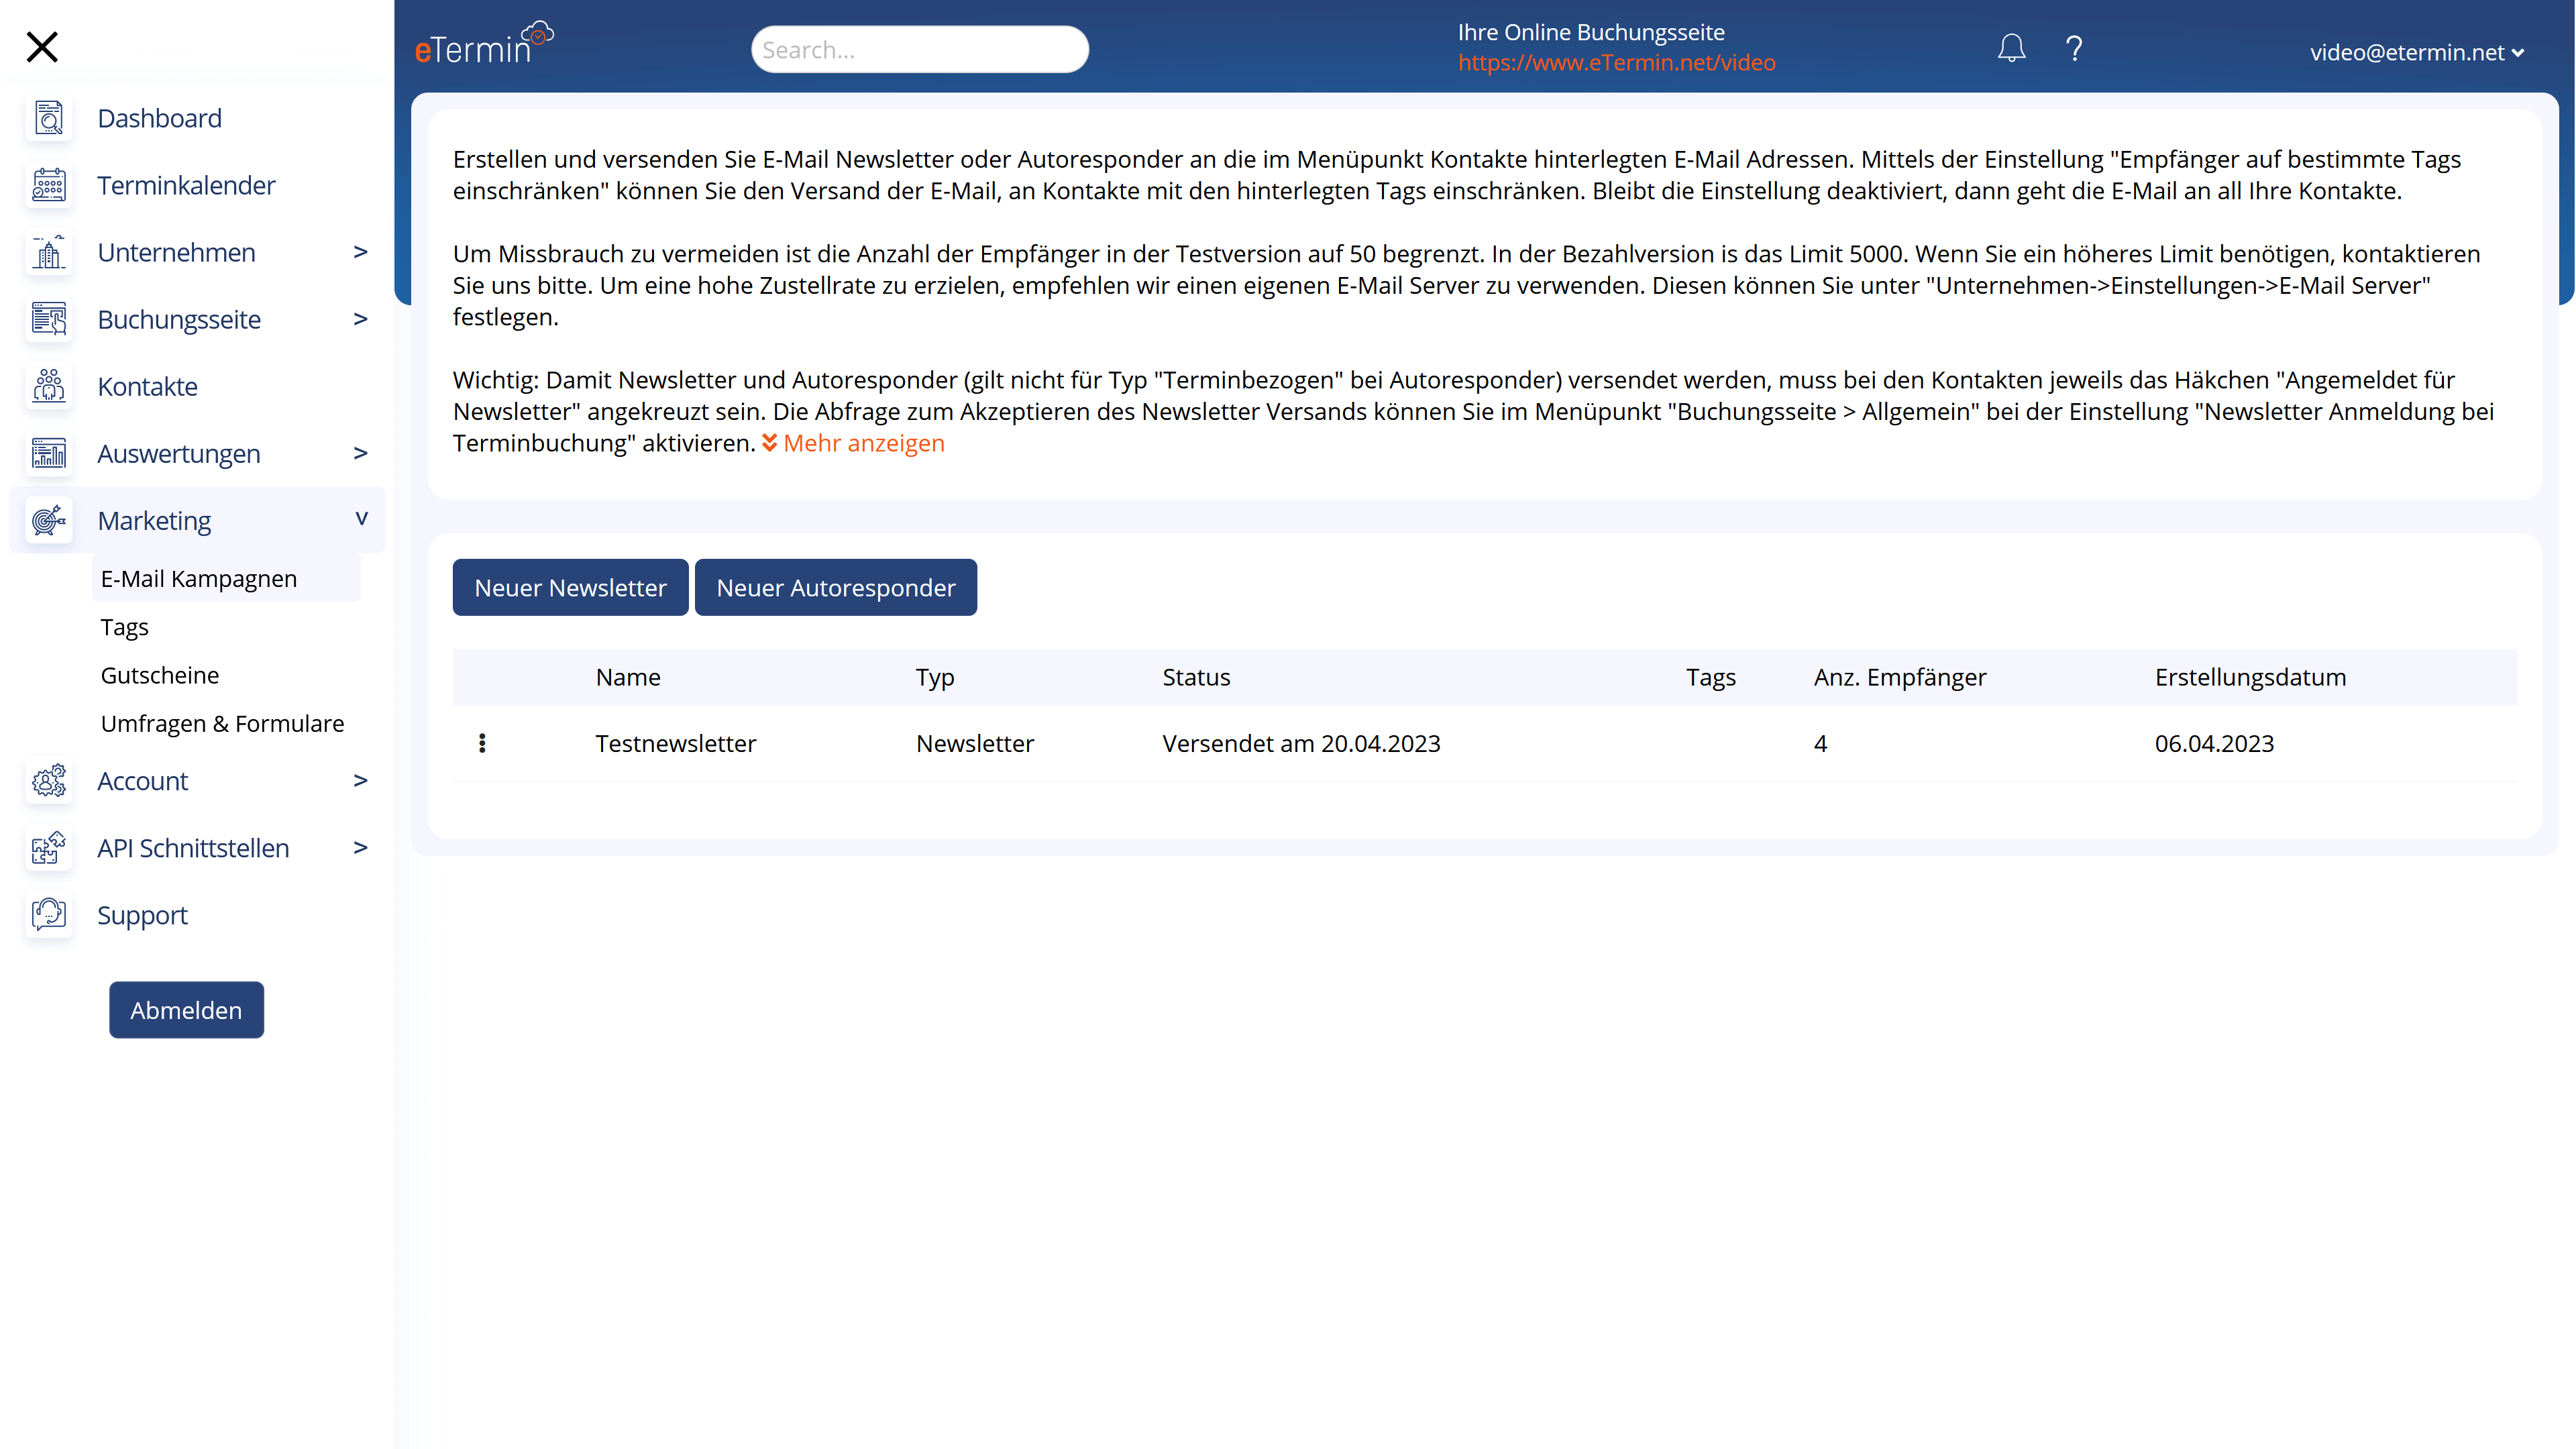
Task: Click the Account icon in sidebar
Action: (x=48, y=780)
